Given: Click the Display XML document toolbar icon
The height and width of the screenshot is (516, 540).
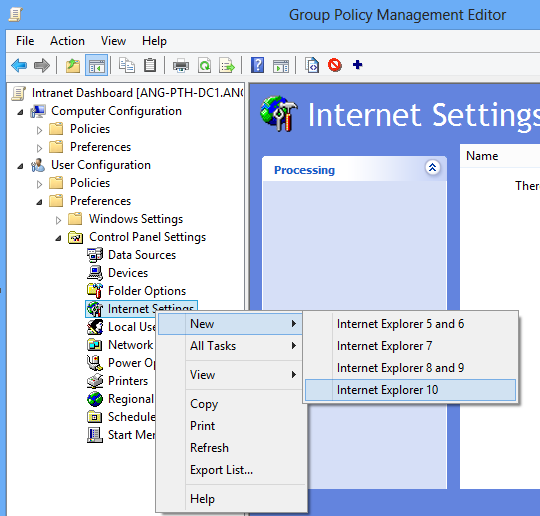Looking at the screenshot, I should pos(312,65).
